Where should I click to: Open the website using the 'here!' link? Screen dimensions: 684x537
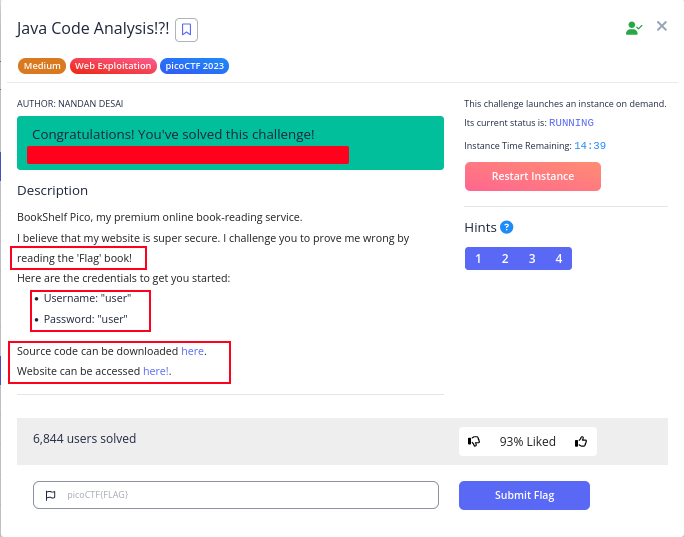[x=156, y=371]
